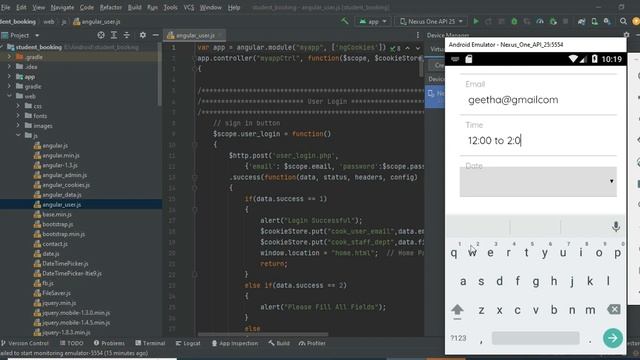Expand all in Project panel toolbar
This screenshot has width=640, height=360.
tap(114, 36)
